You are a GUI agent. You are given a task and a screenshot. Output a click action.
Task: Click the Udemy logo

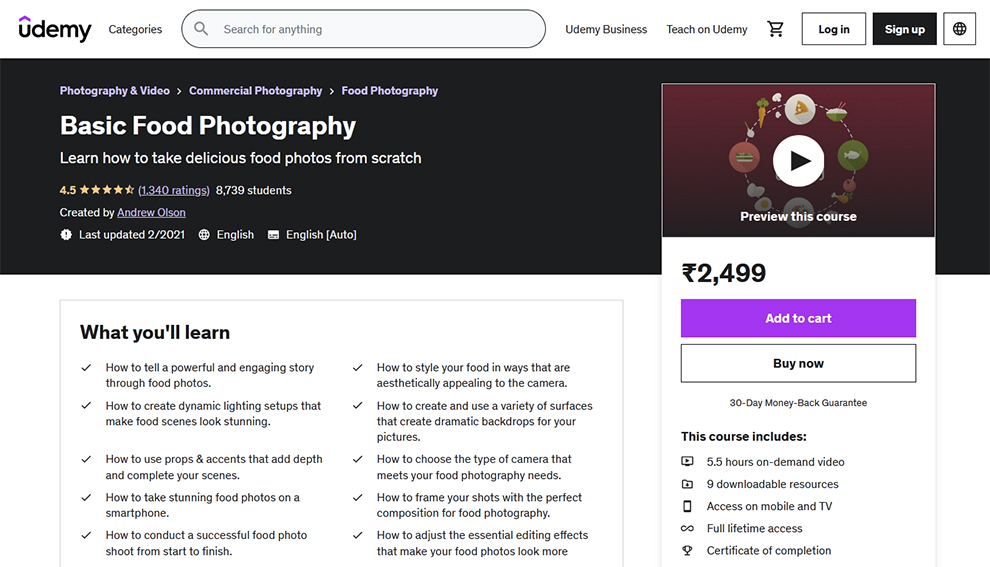pos(55,29)
